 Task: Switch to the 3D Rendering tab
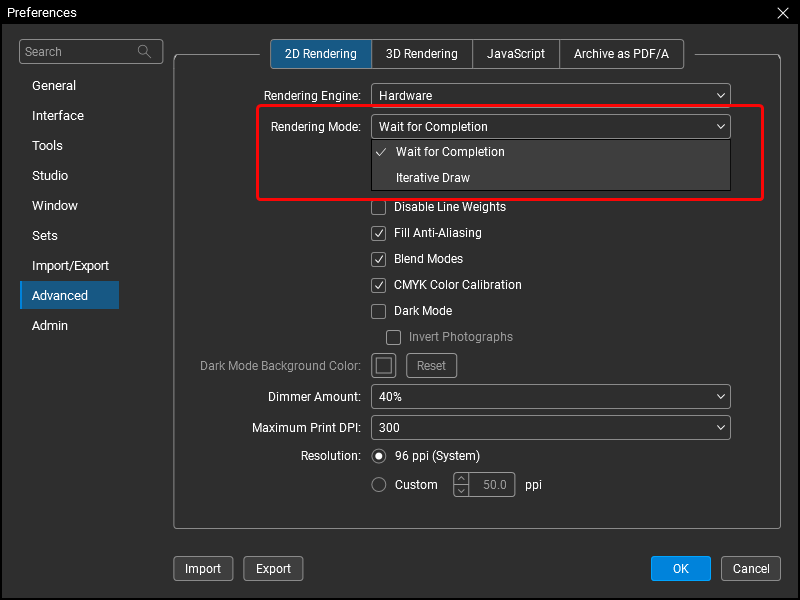pos(422,54)
